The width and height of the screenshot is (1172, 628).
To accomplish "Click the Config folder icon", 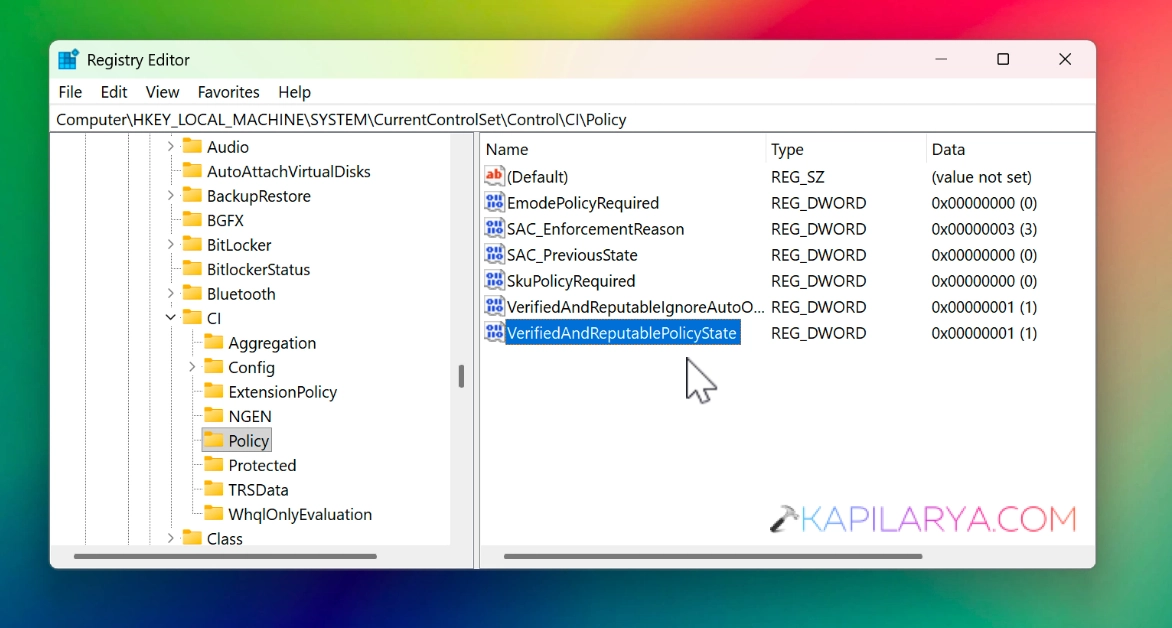I will 214,367.
